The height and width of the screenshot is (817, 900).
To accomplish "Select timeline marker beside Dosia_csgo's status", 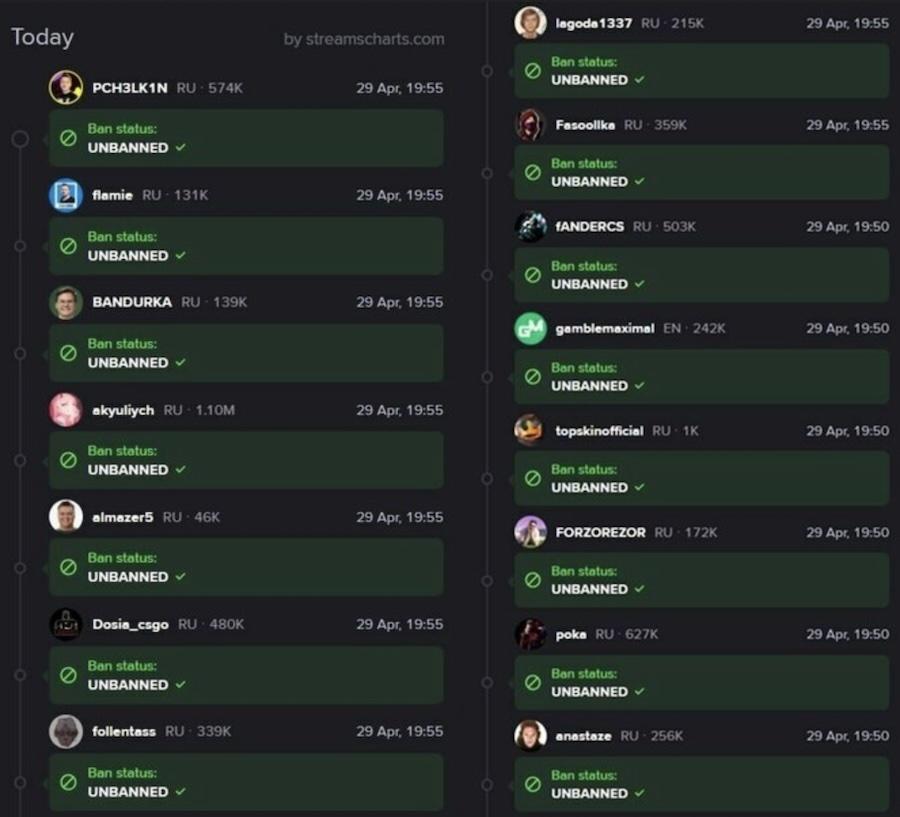I will coord(20,675).
